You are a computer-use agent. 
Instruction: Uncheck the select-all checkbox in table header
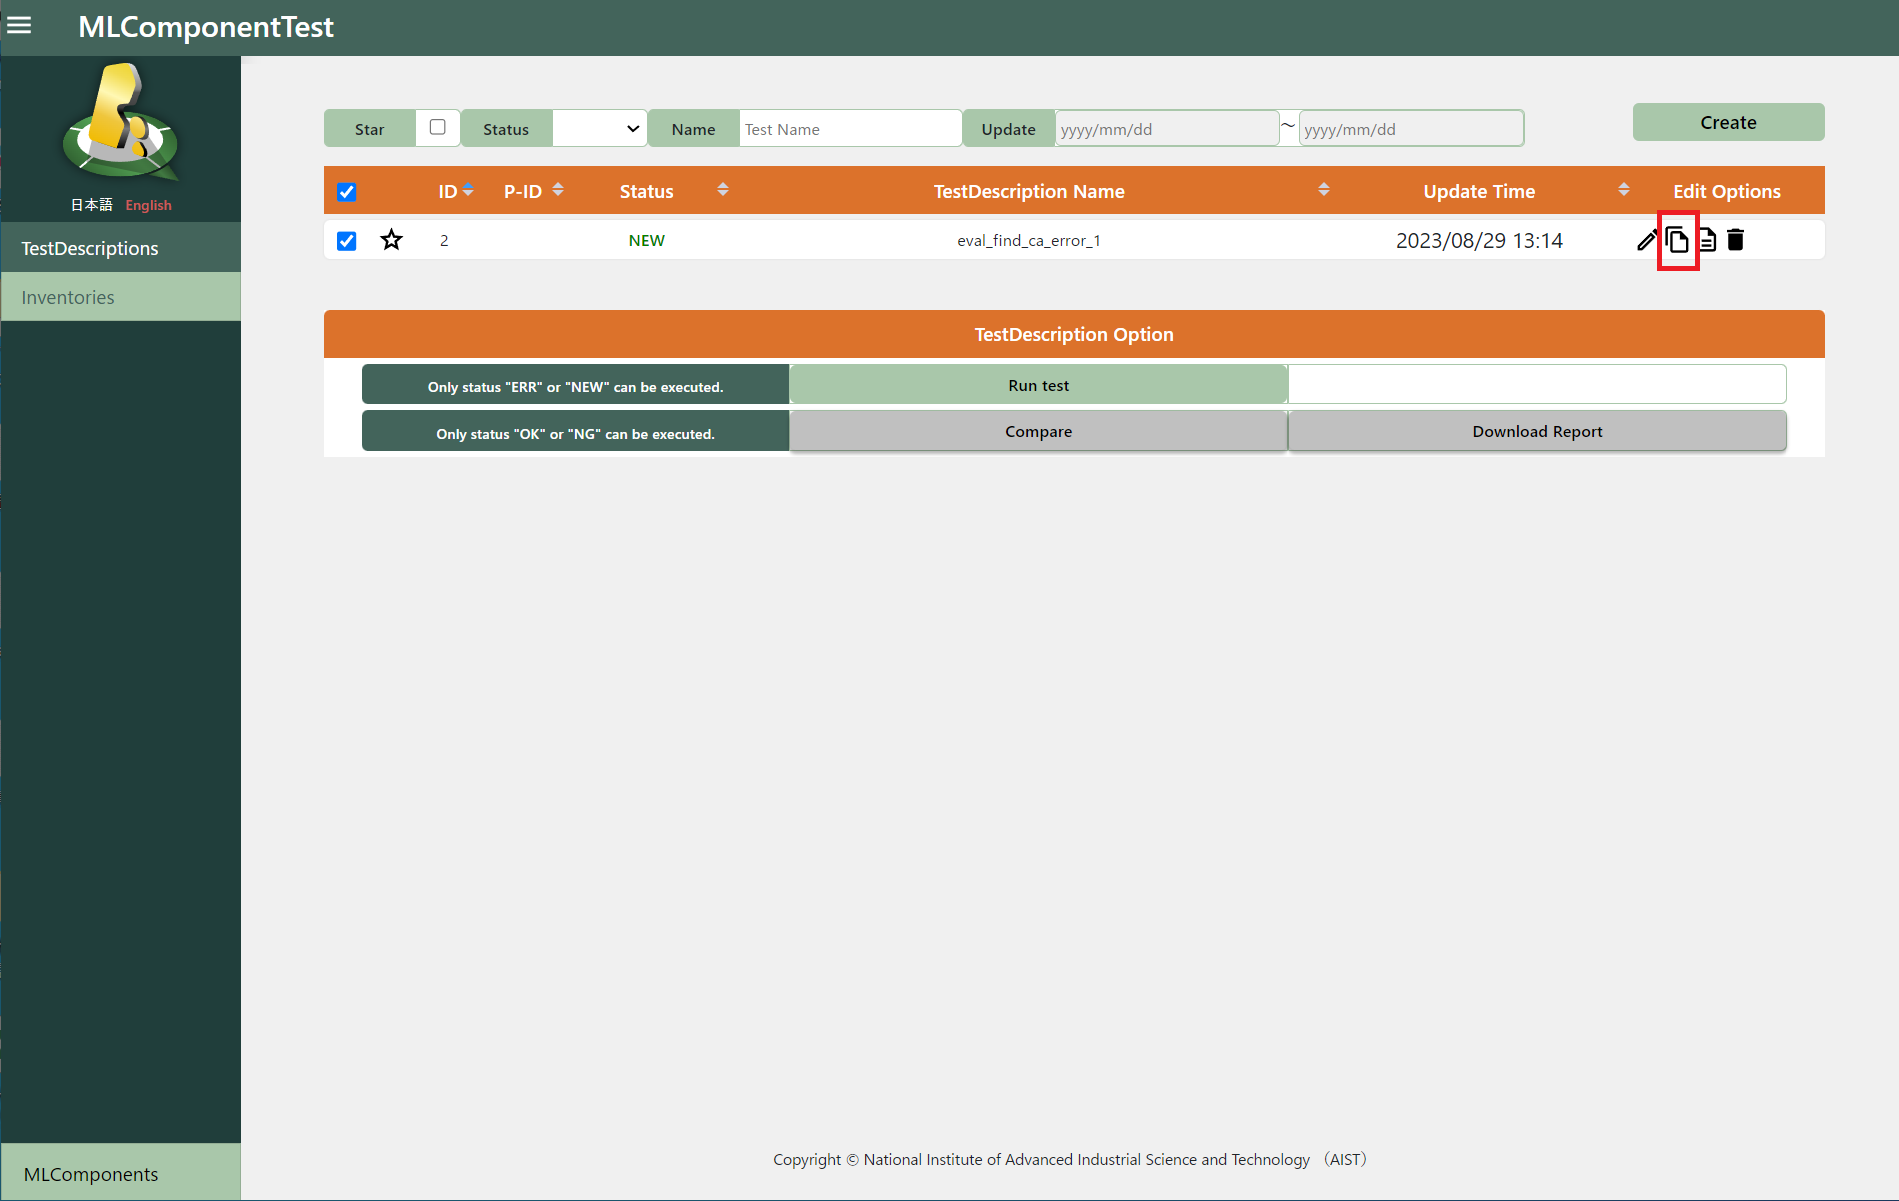pyautogui.click(x=347, y=192)
